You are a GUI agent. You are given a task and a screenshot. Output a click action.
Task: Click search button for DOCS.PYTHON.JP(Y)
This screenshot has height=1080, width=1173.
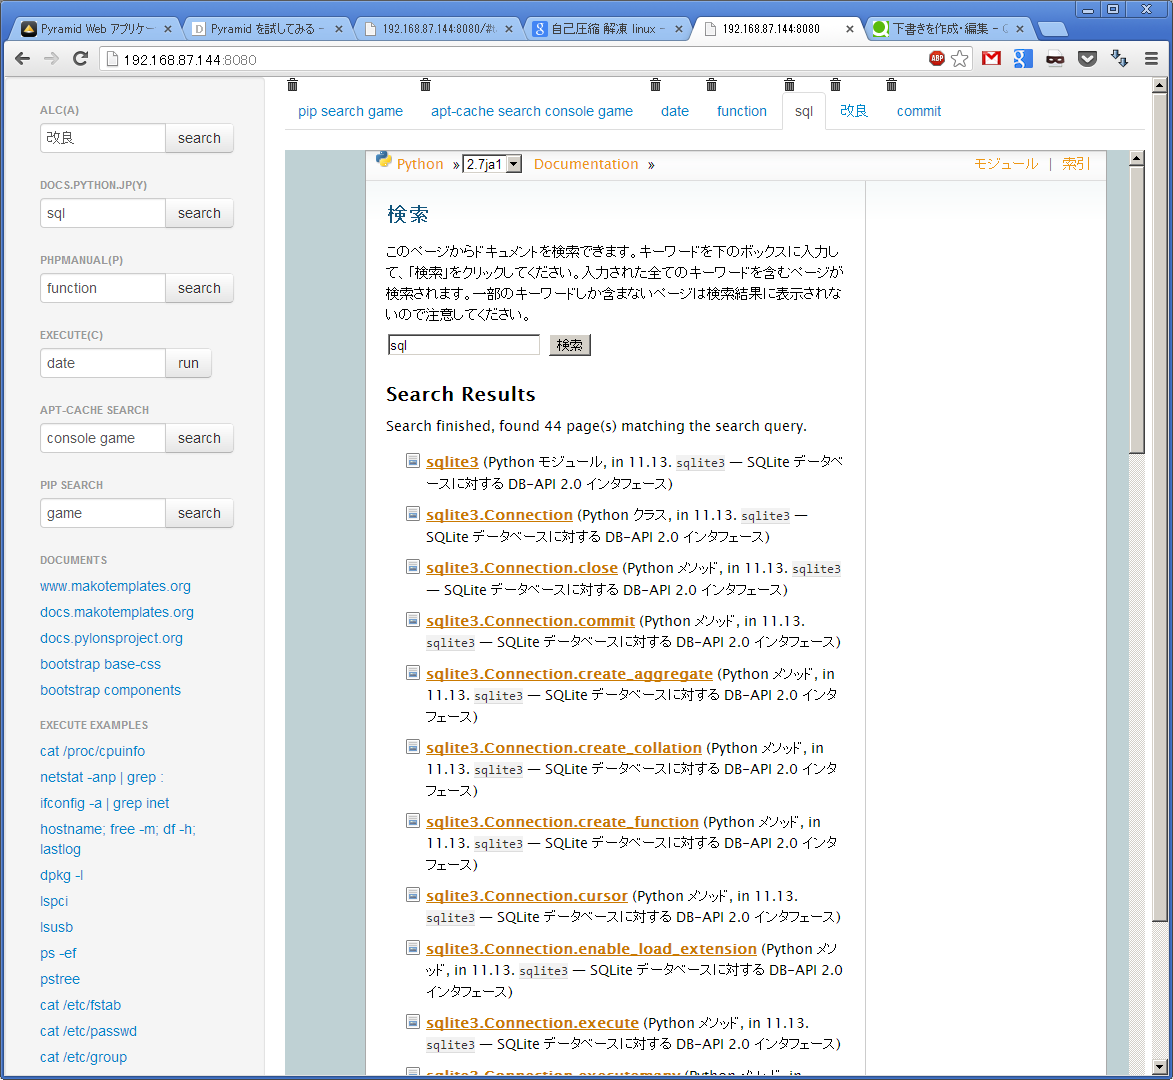pos(199,213)
